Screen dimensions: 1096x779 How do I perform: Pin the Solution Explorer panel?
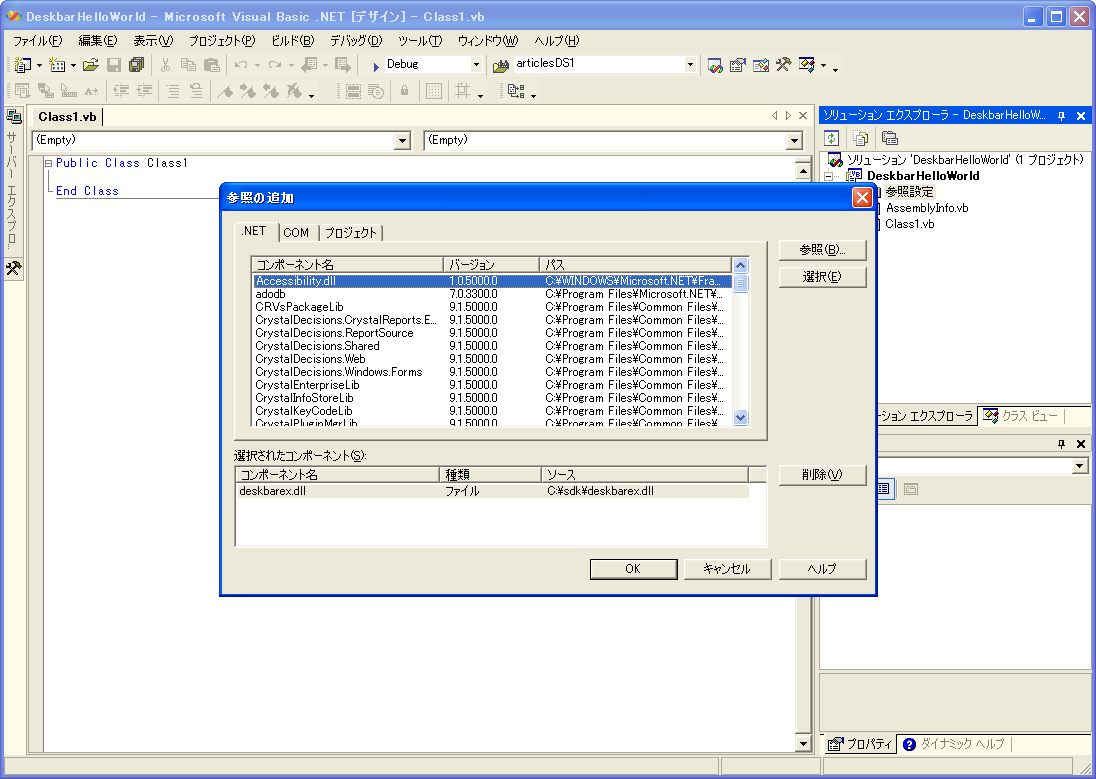tap(1061, 115)
